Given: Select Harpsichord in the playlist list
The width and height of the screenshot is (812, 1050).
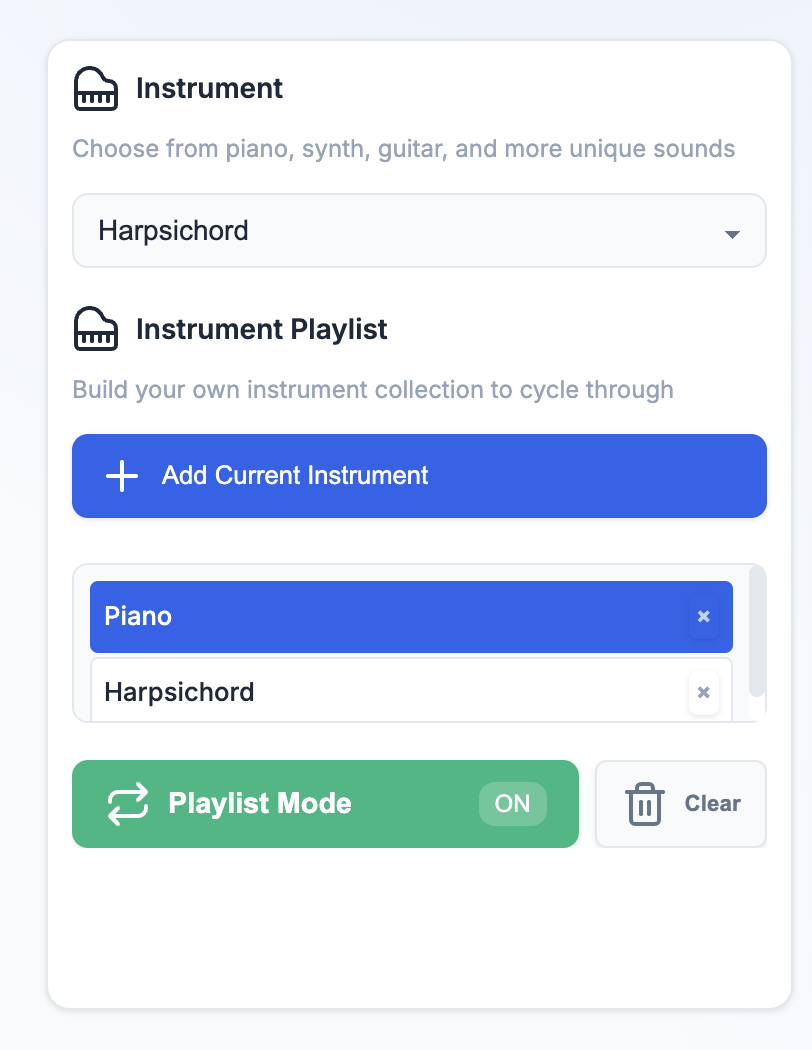Looking at the screenshot, I should pyautogui.click(x=300, y=692).
